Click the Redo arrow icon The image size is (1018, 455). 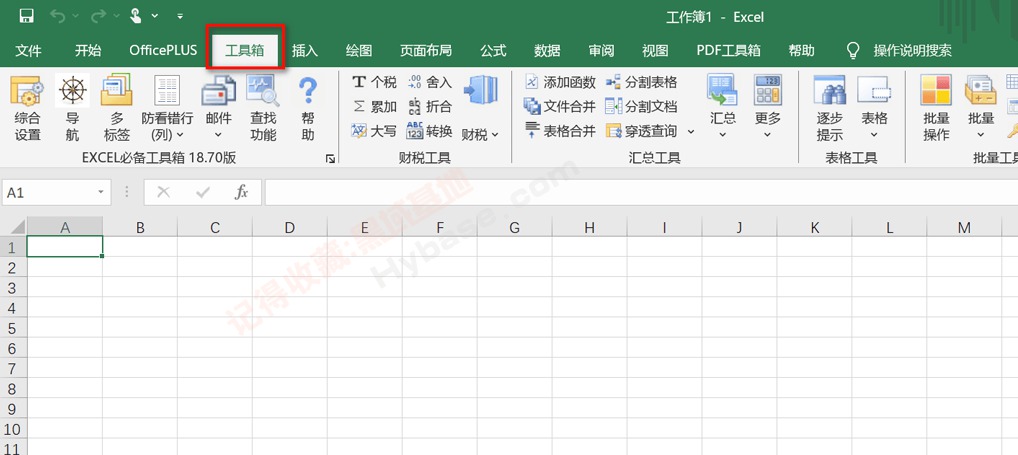pos(98,16)
